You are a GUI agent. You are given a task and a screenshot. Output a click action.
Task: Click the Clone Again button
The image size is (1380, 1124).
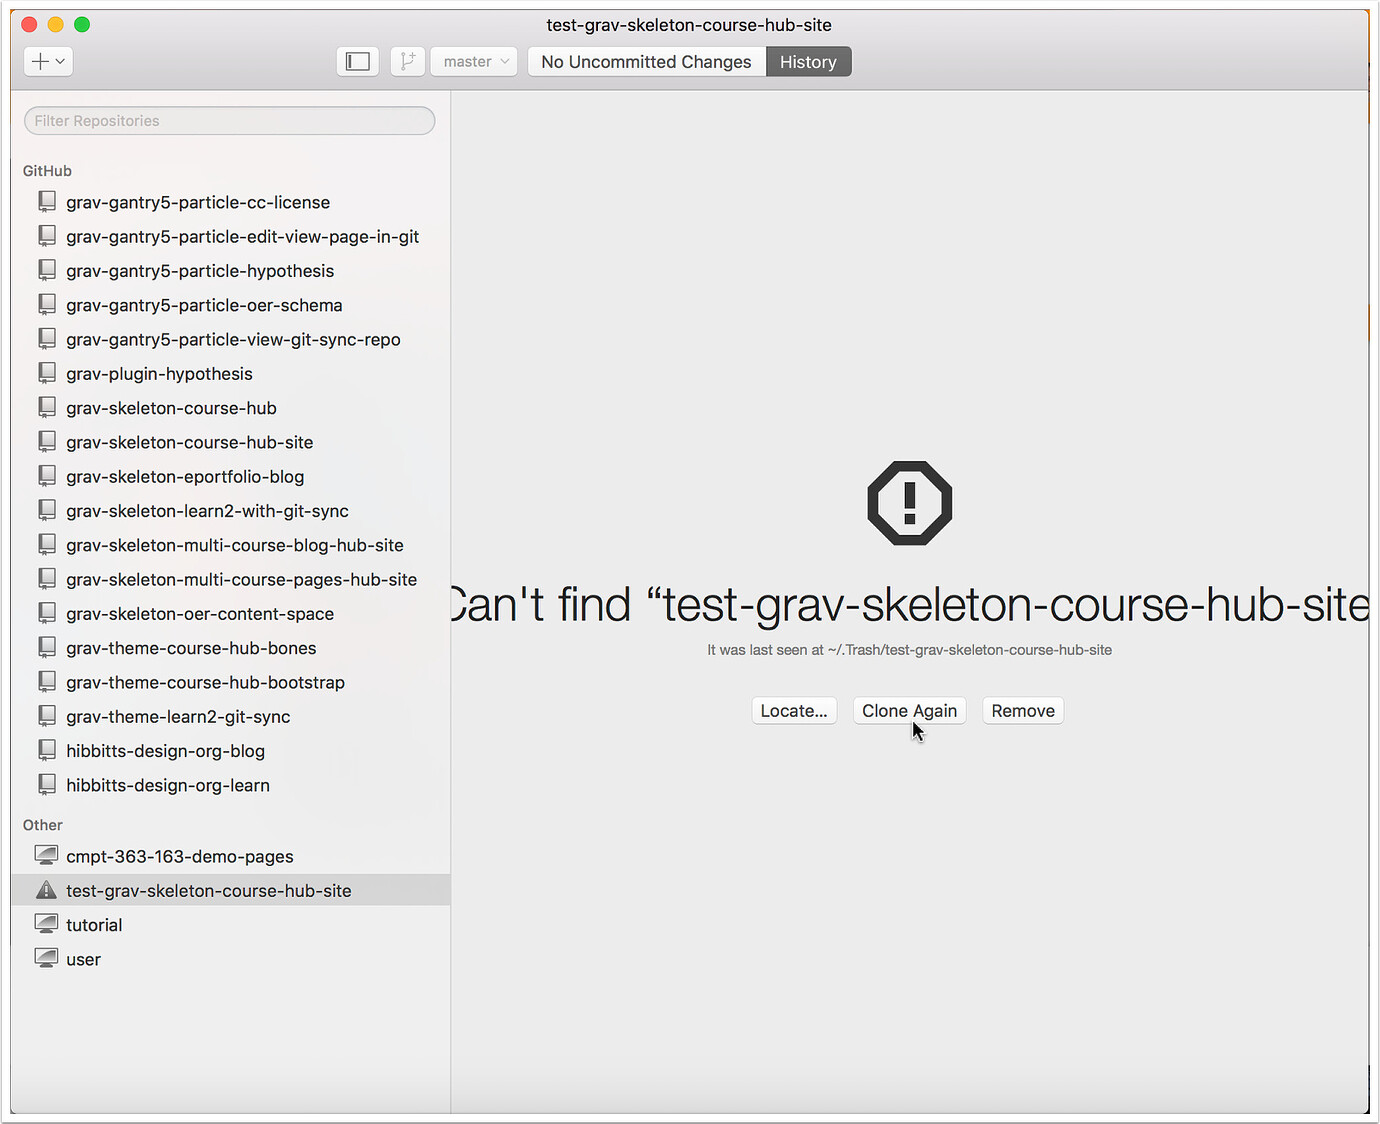(909, 710)
